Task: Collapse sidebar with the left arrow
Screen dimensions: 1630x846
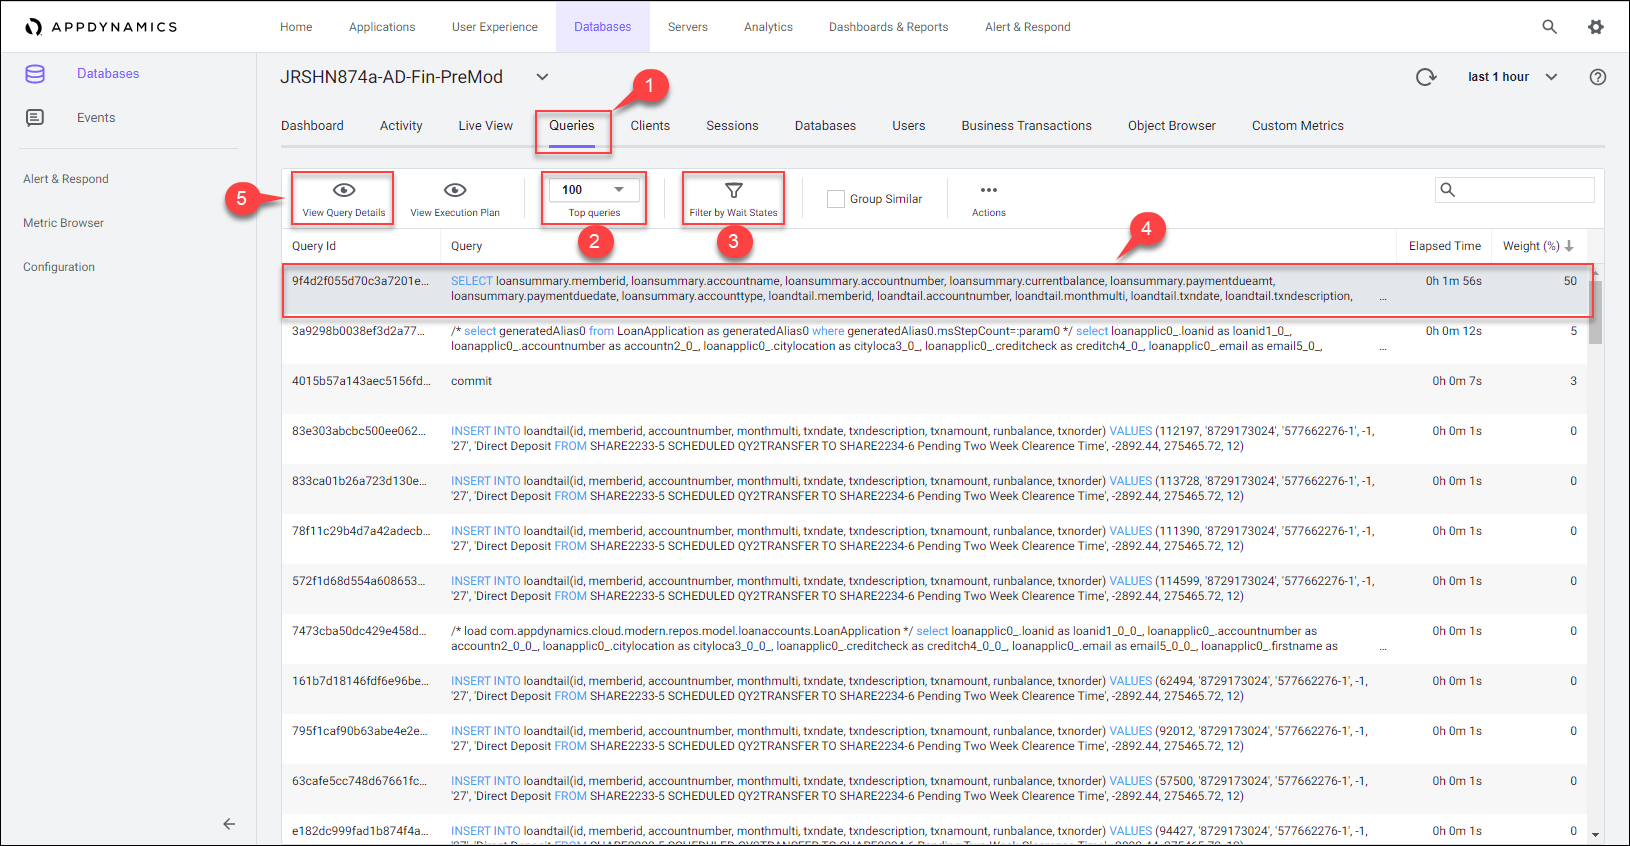Action: pos(229,824)
